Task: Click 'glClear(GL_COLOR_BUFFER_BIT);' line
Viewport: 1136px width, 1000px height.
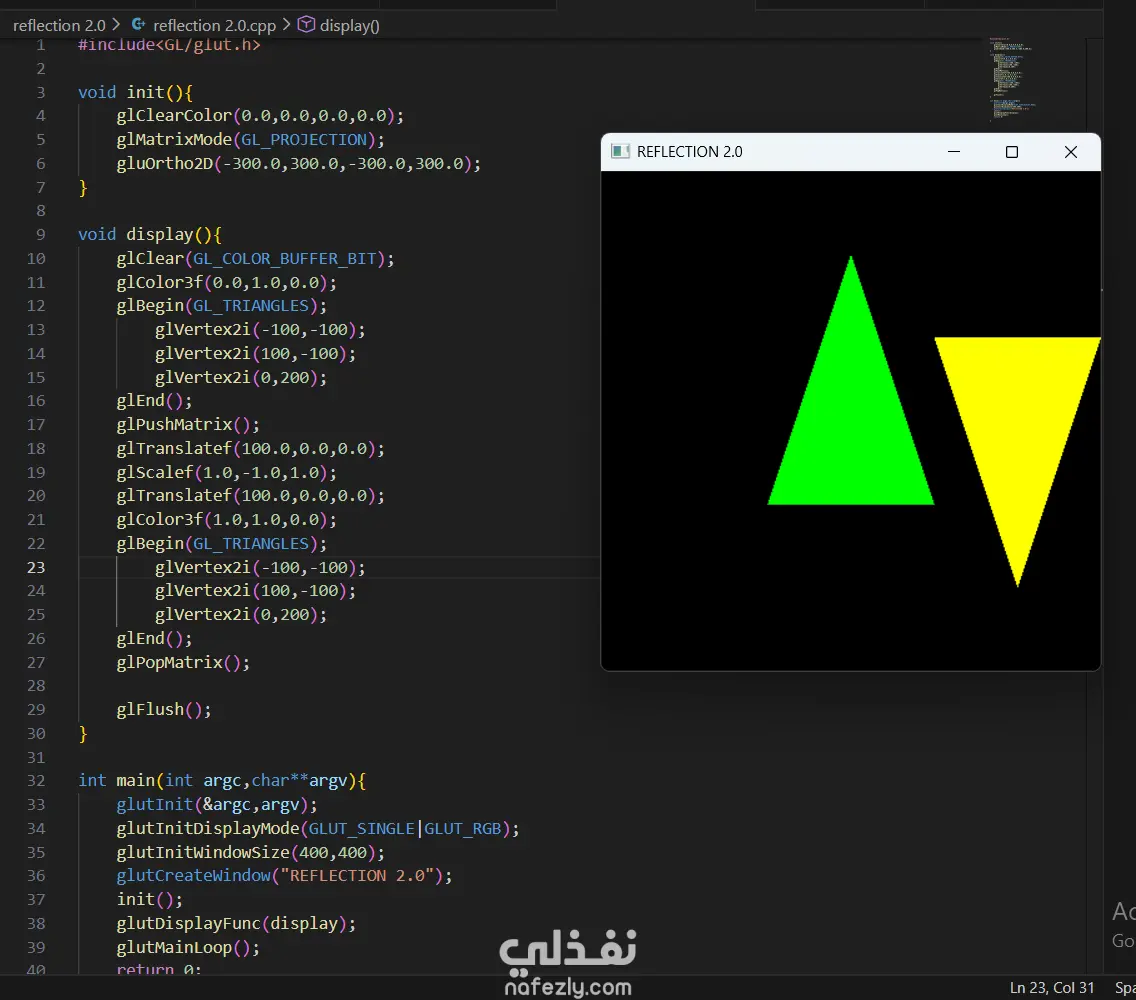Action: 256,259
